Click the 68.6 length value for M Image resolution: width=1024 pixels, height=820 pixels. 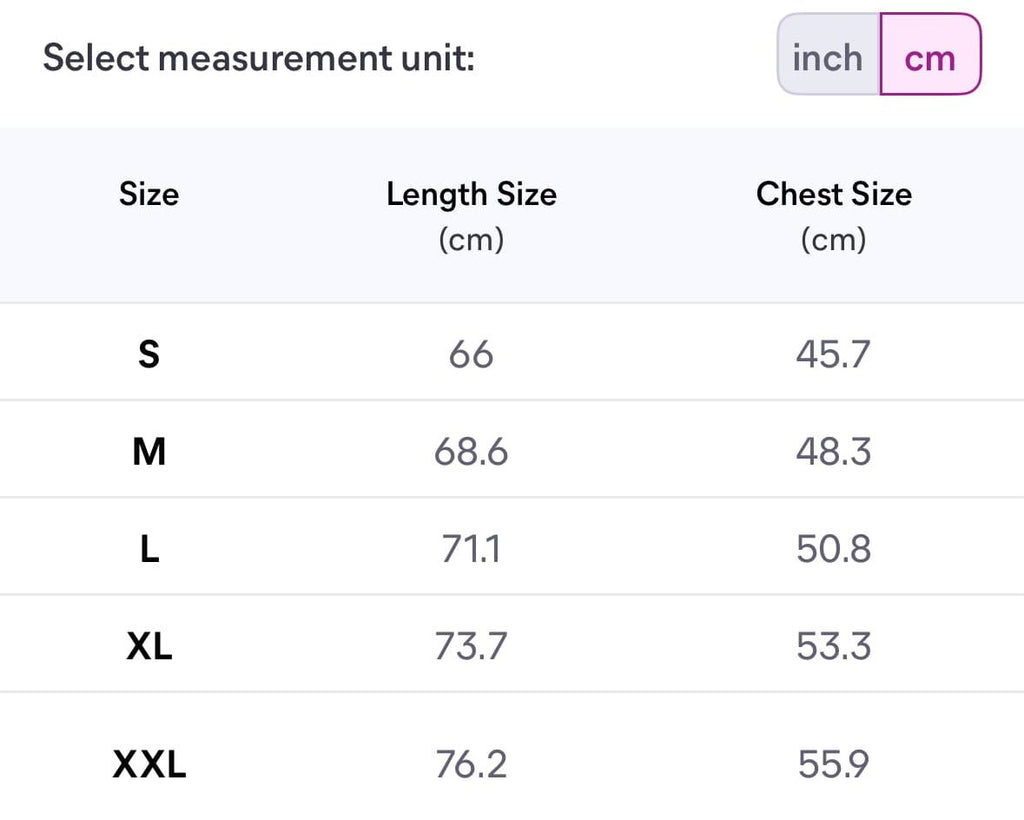(471, 452)
